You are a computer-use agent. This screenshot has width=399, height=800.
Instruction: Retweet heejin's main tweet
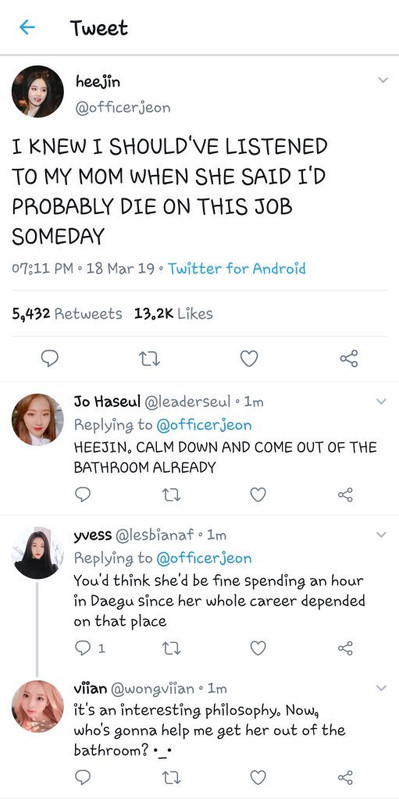(x=149, y=359)
